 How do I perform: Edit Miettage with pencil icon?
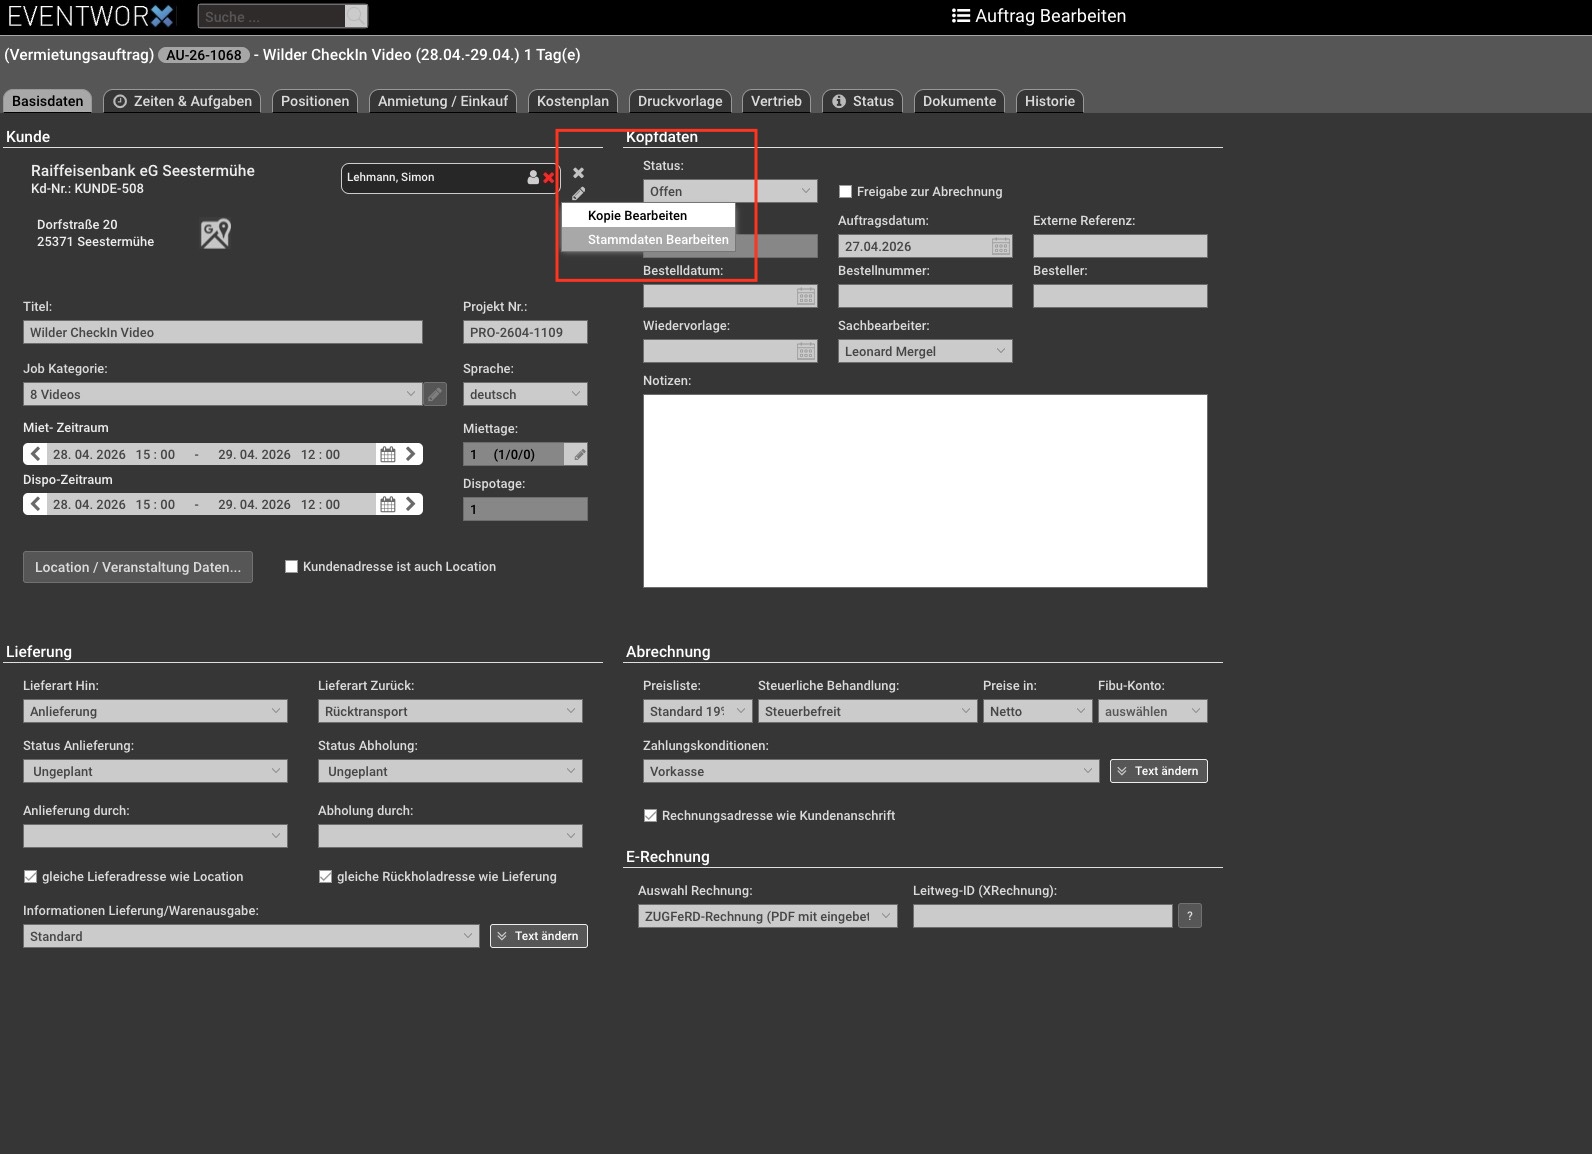point(576,454)
